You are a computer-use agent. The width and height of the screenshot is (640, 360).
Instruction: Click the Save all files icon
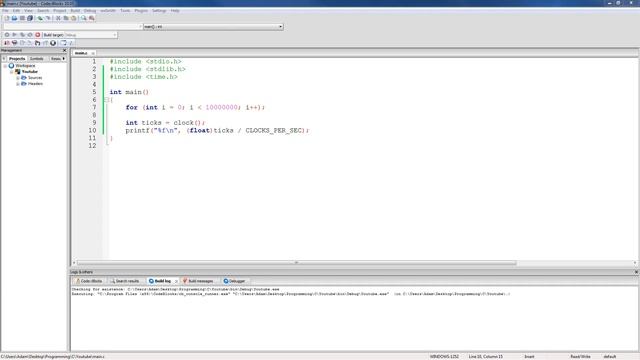[30, 18]
